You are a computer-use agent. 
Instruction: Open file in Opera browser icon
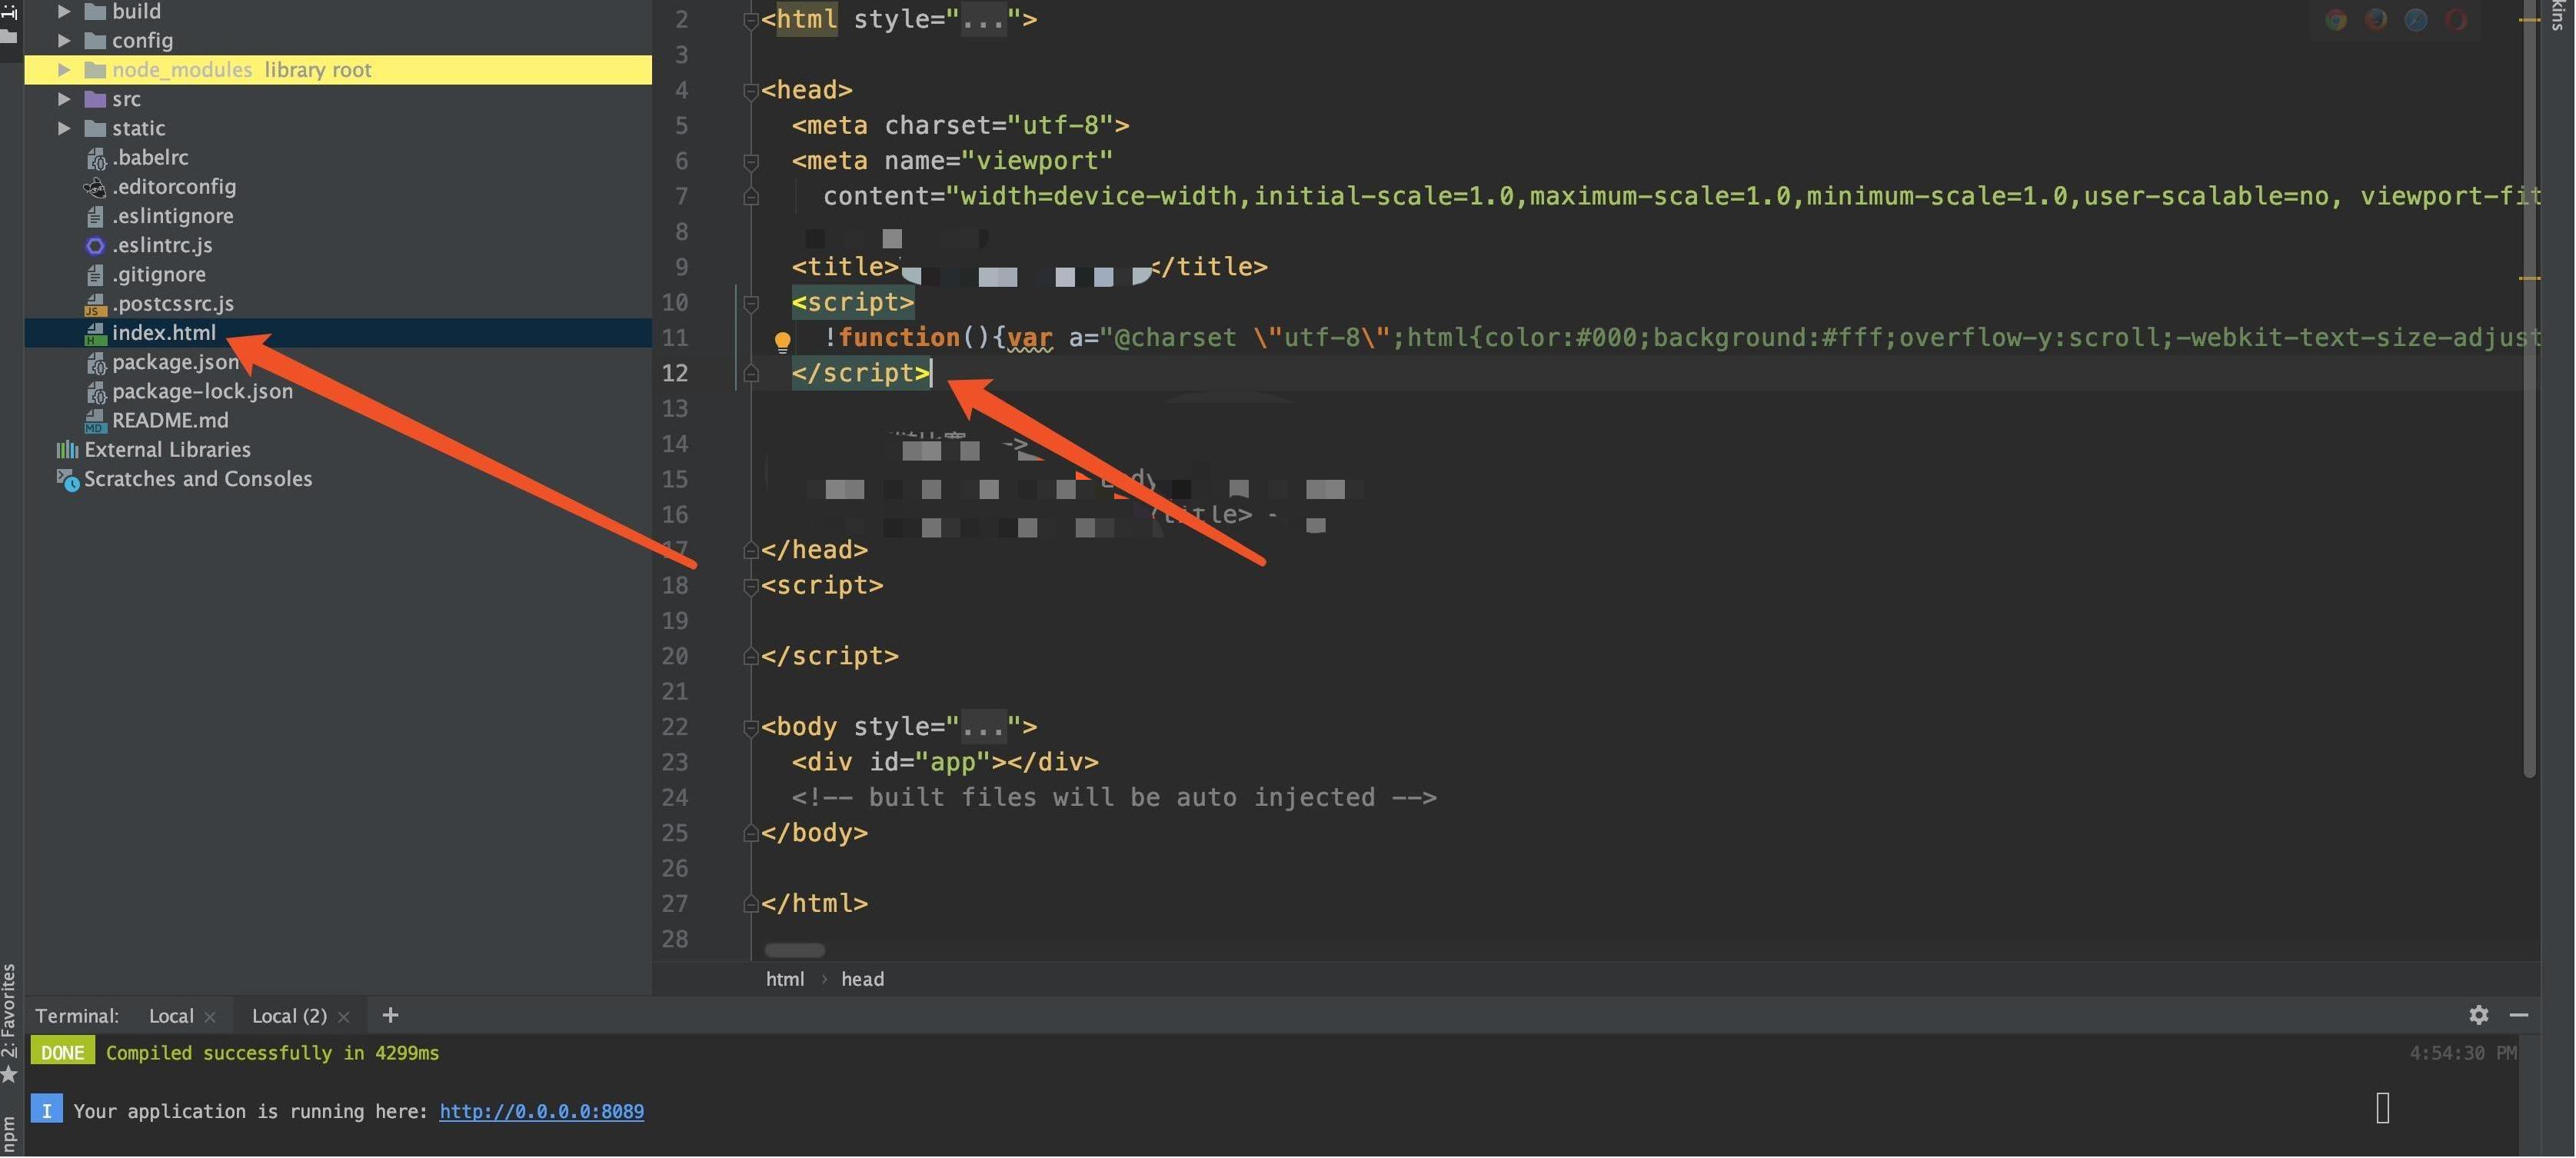[2456, 20]
